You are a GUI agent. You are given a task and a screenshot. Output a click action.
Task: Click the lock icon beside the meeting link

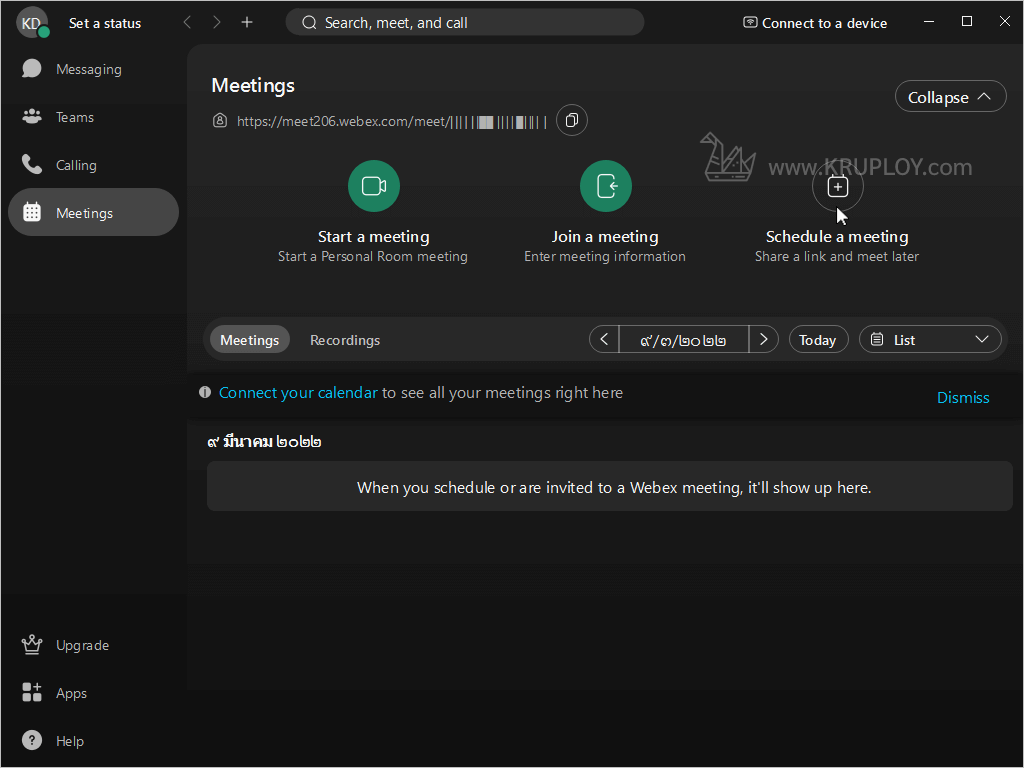coord(220,121)
